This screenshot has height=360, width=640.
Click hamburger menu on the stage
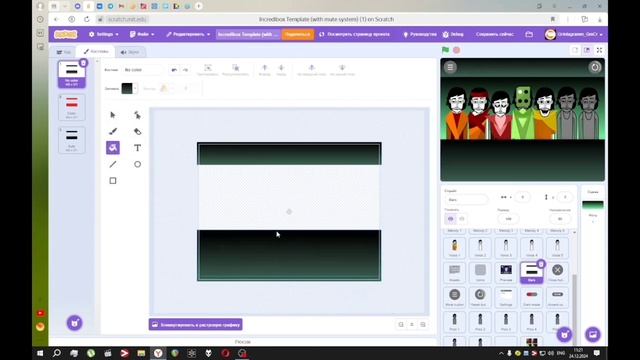click(450, 67)
